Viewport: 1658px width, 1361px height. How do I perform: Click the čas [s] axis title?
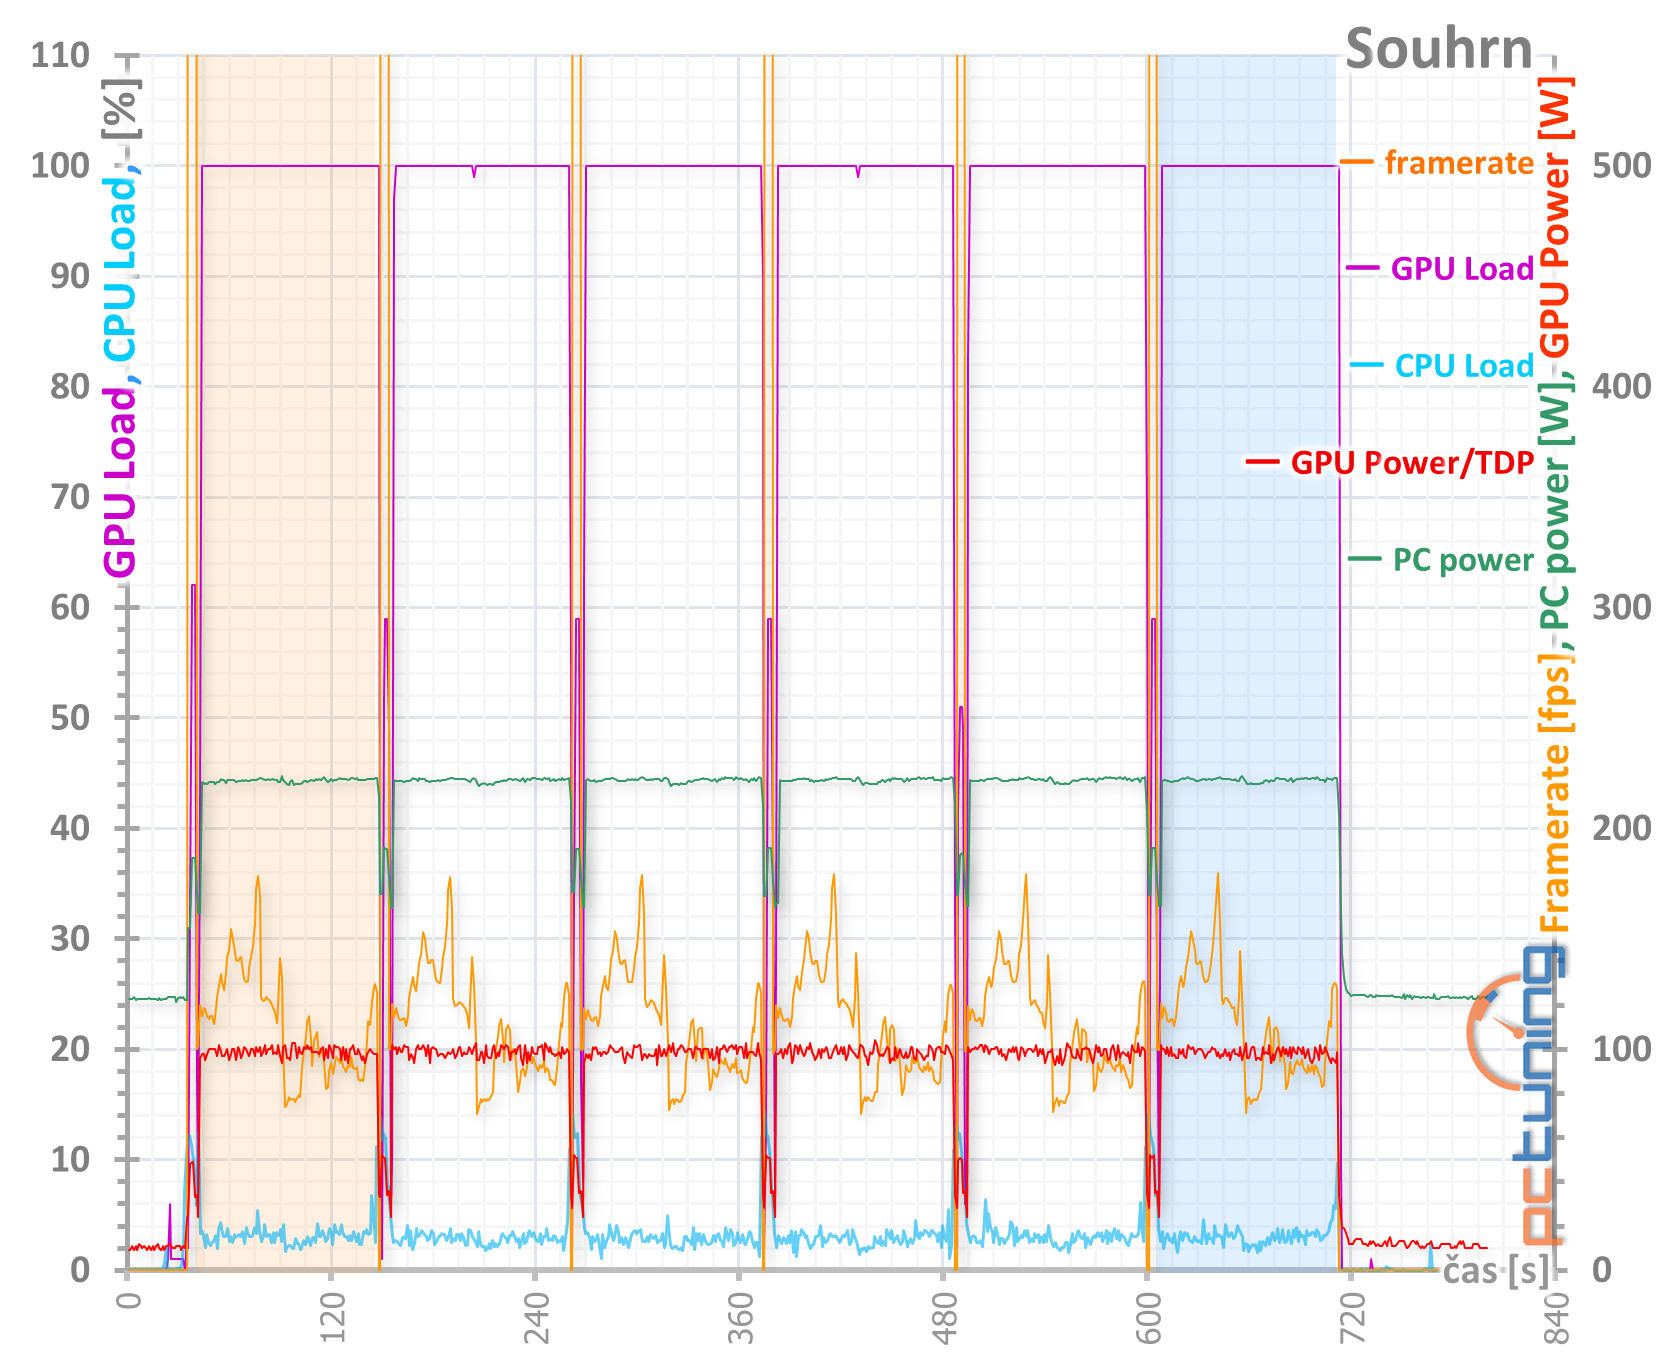click(x=1495, y=1271)
